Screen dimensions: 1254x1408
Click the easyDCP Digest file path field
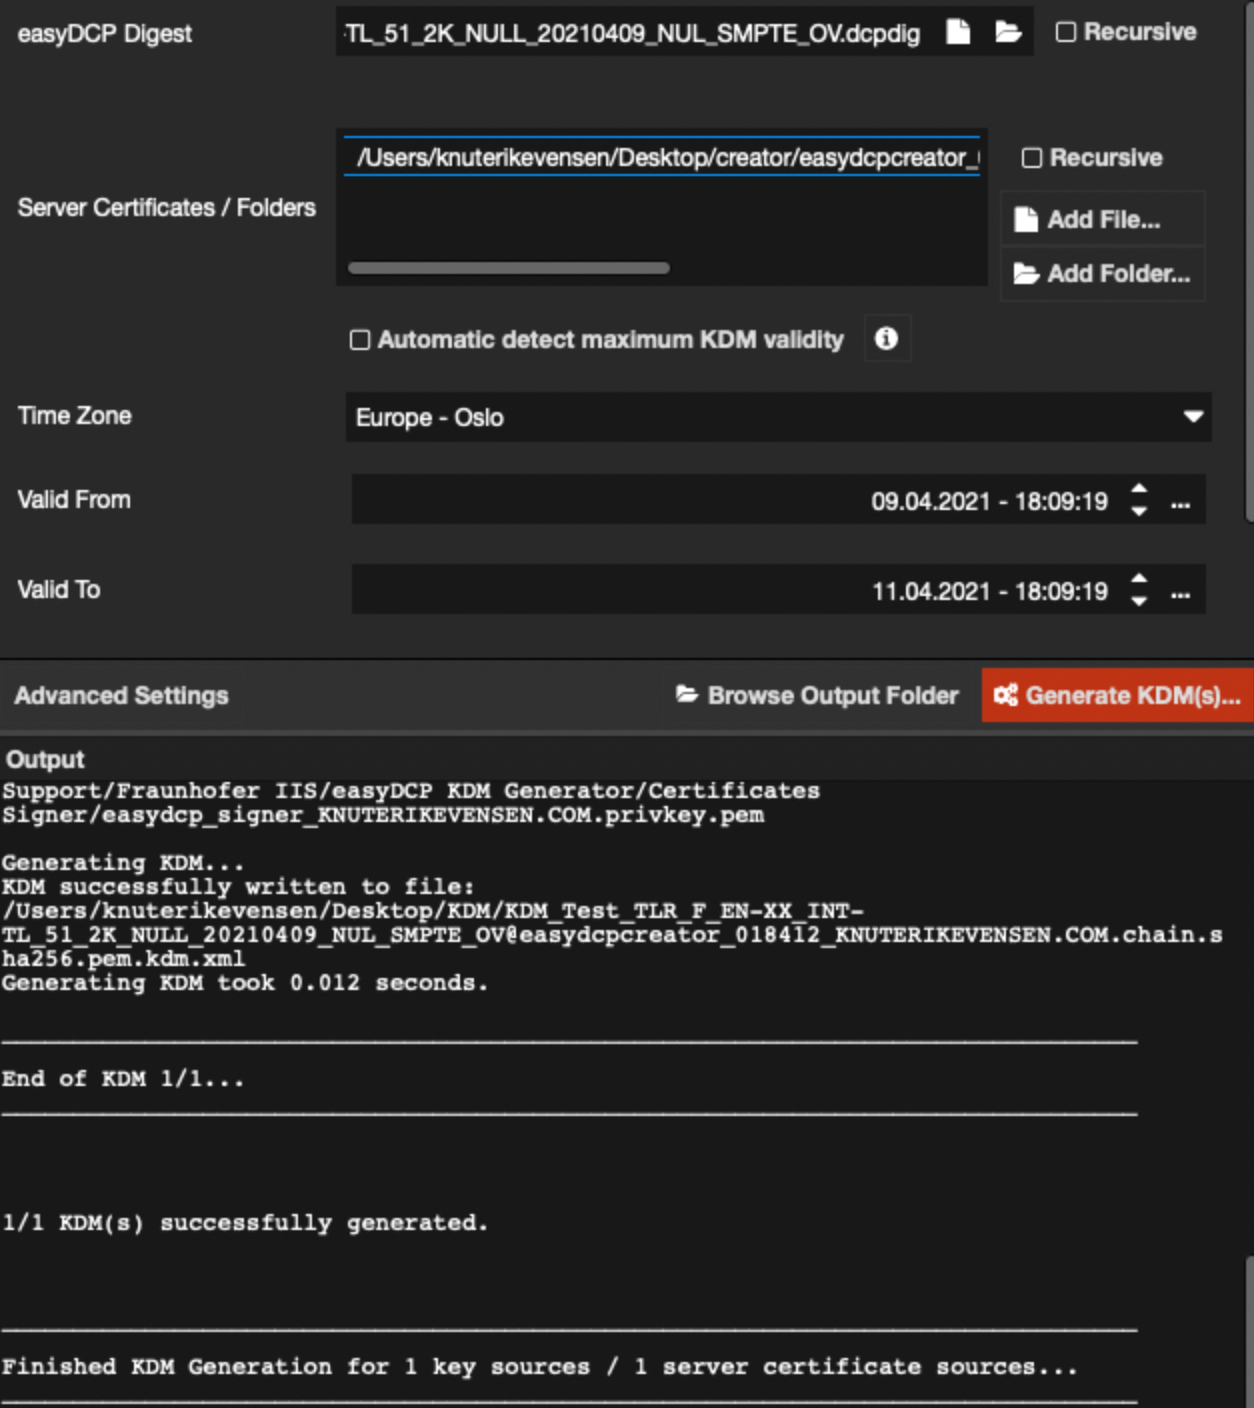[634, 33]
